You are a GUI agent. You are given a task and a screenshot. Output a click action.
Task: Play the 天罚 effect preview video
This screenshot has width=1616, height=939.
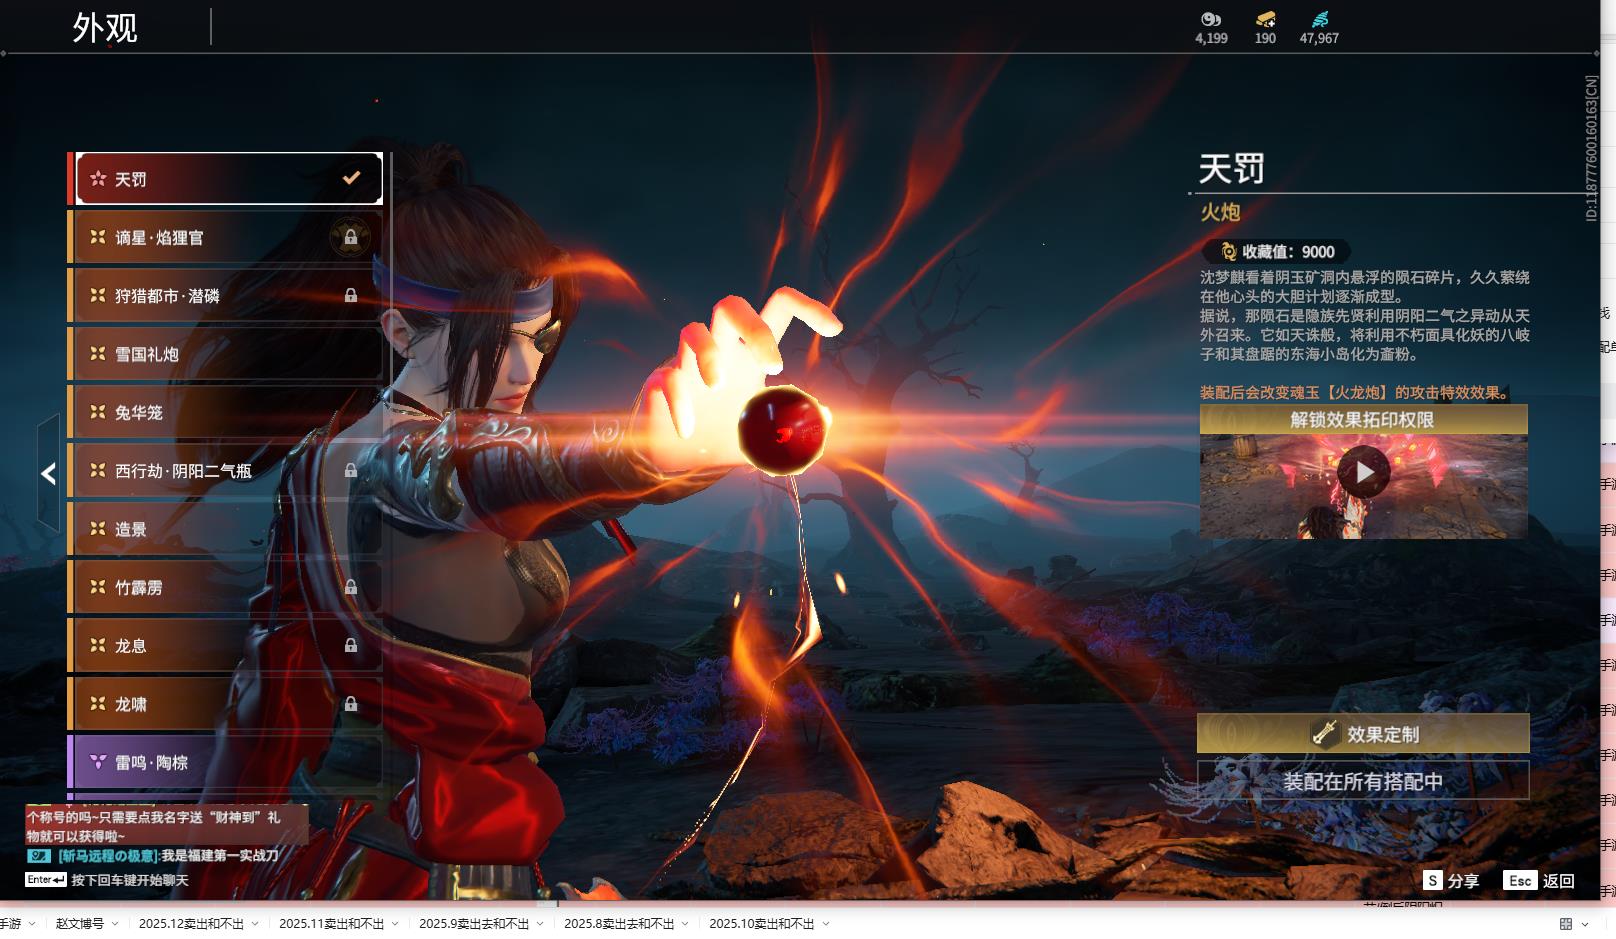tap(1364, 472)
